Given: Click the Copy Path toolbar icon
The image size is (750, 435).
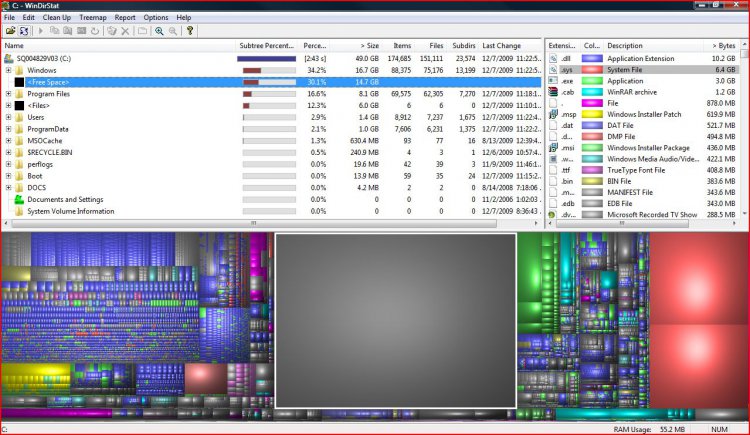Looking at the screenshot, I should click(55, 31).
